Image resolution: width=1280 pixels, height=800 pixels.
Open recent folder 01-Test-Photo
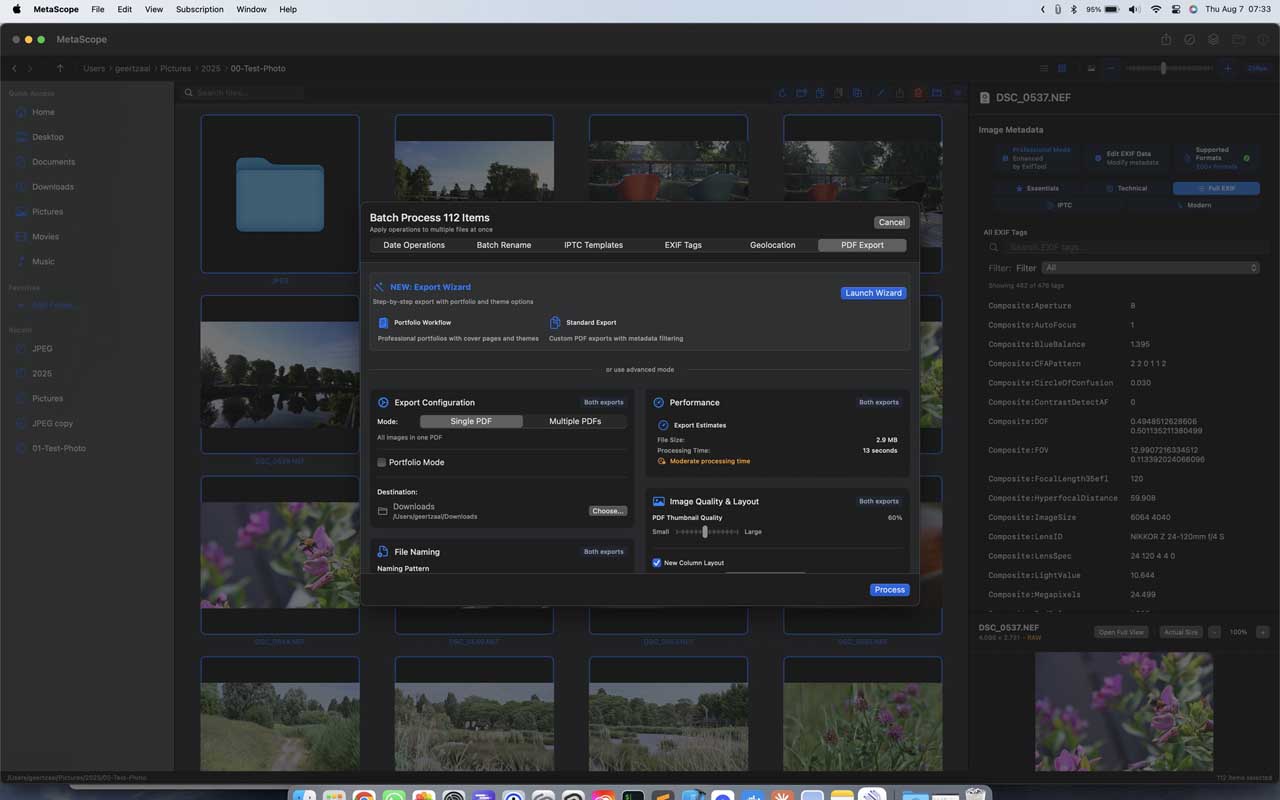pyautogui.click(x=59, y=448)
